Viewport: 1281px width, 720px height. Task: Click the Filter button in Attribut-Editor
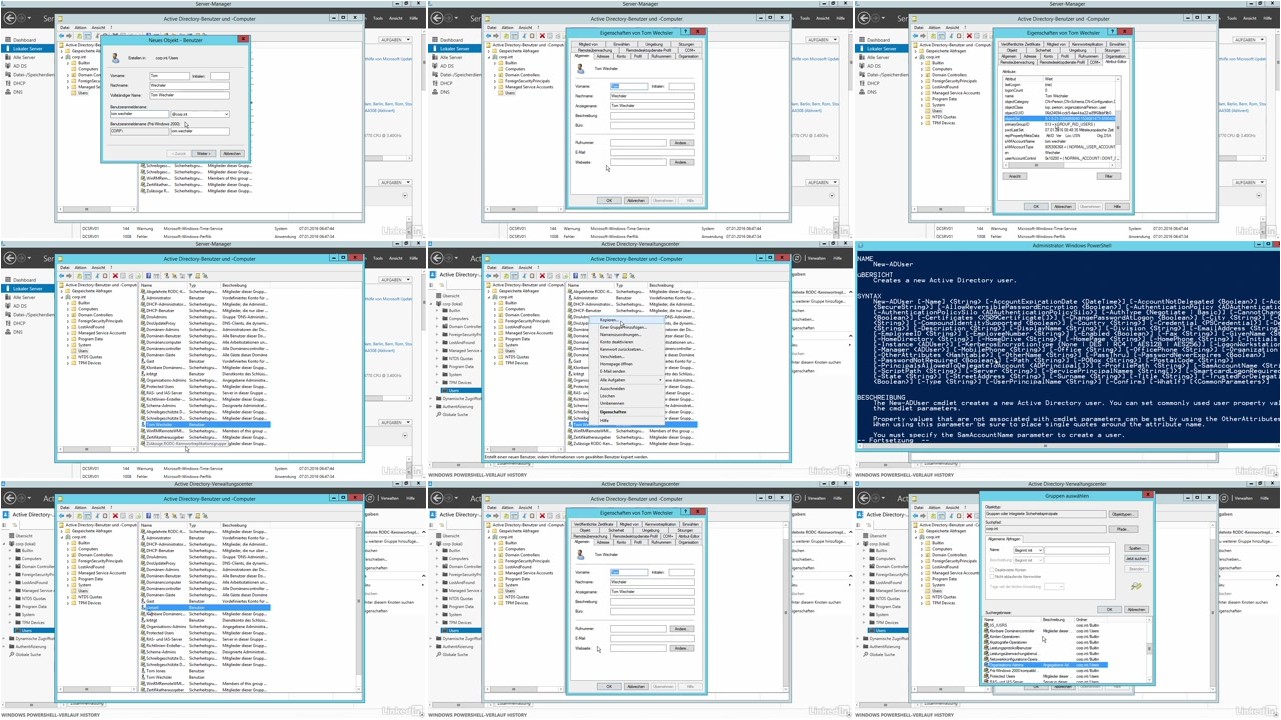tap(1109, 176)
